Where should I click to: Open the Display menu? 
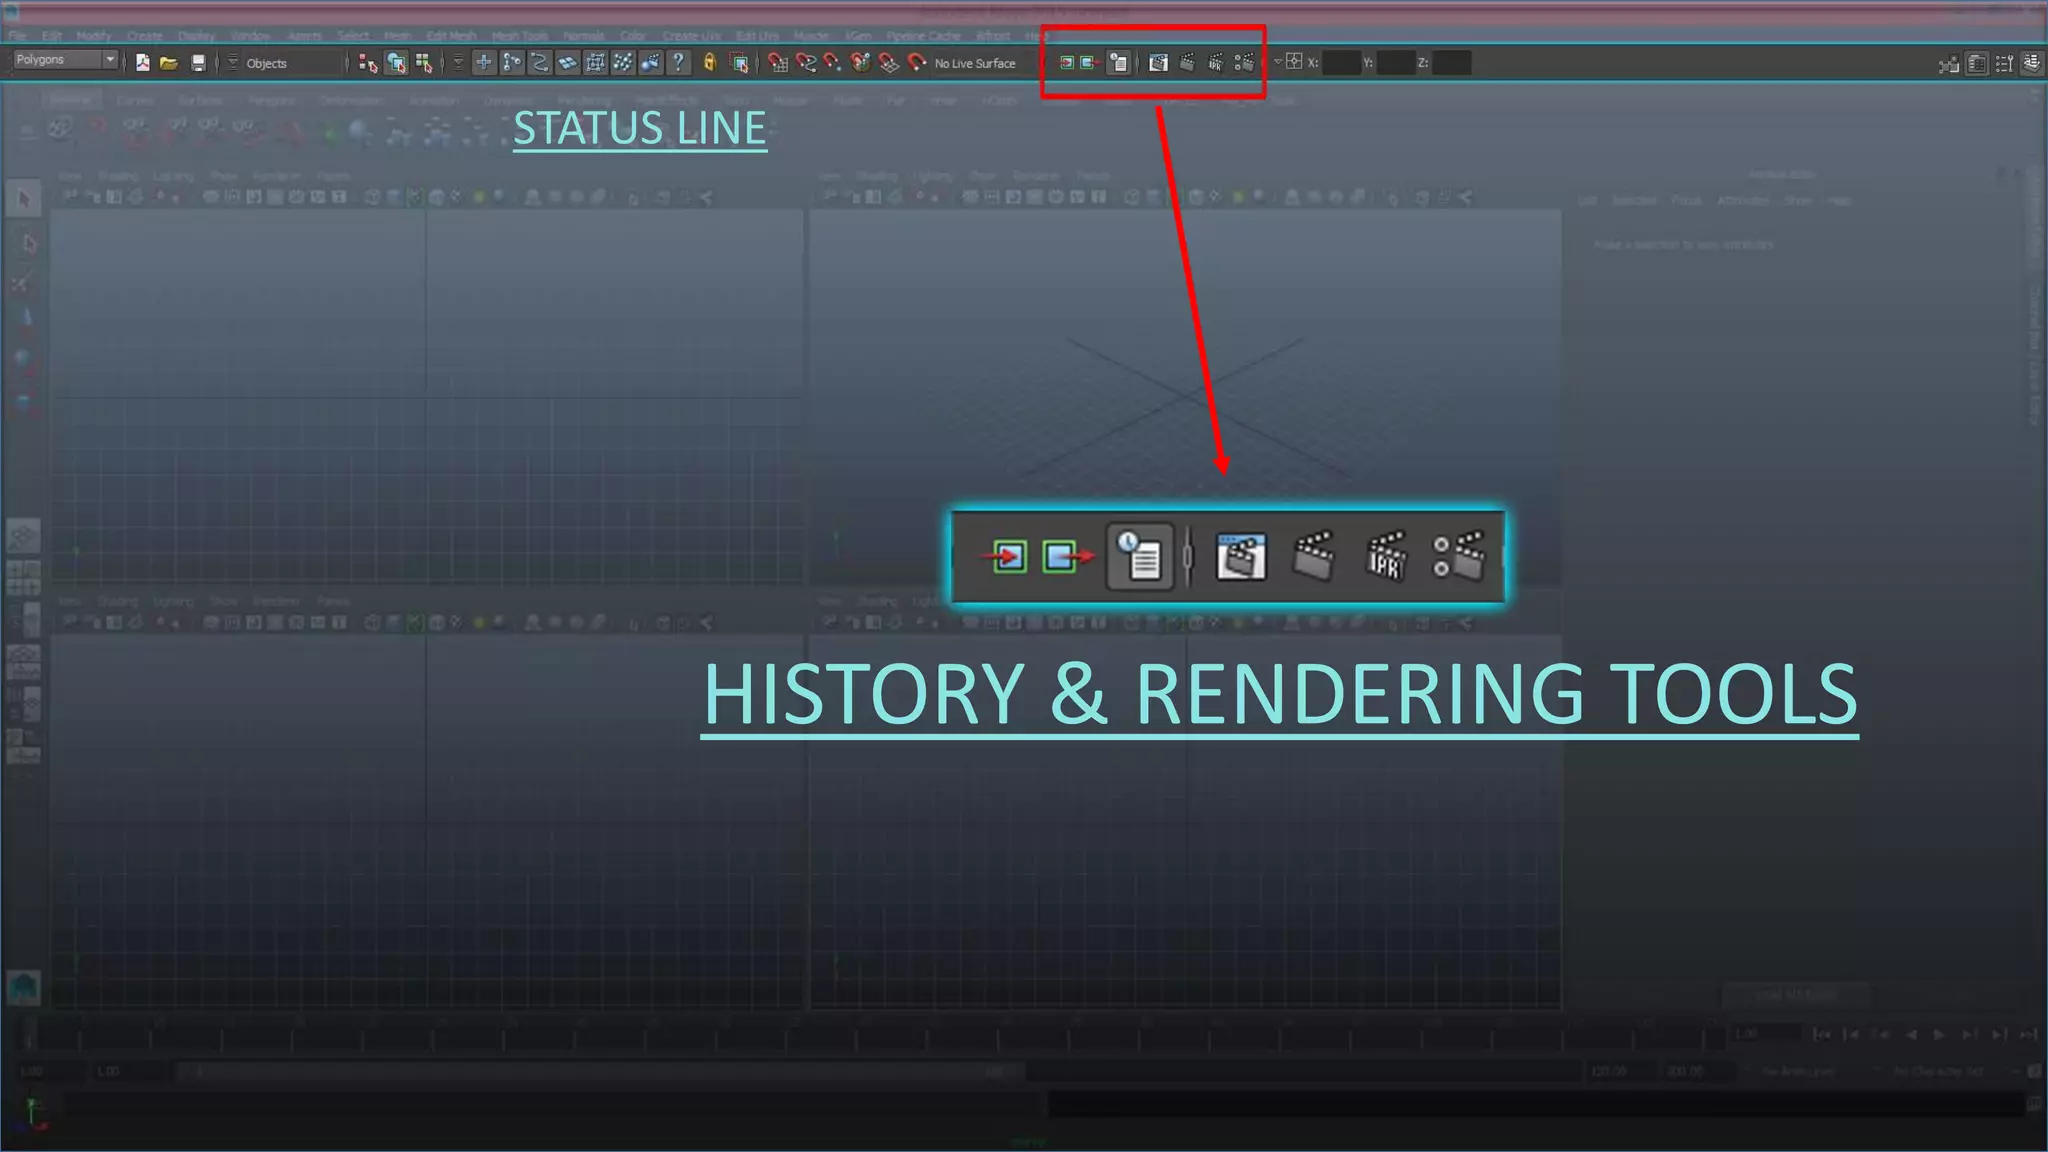pos(197,36)
